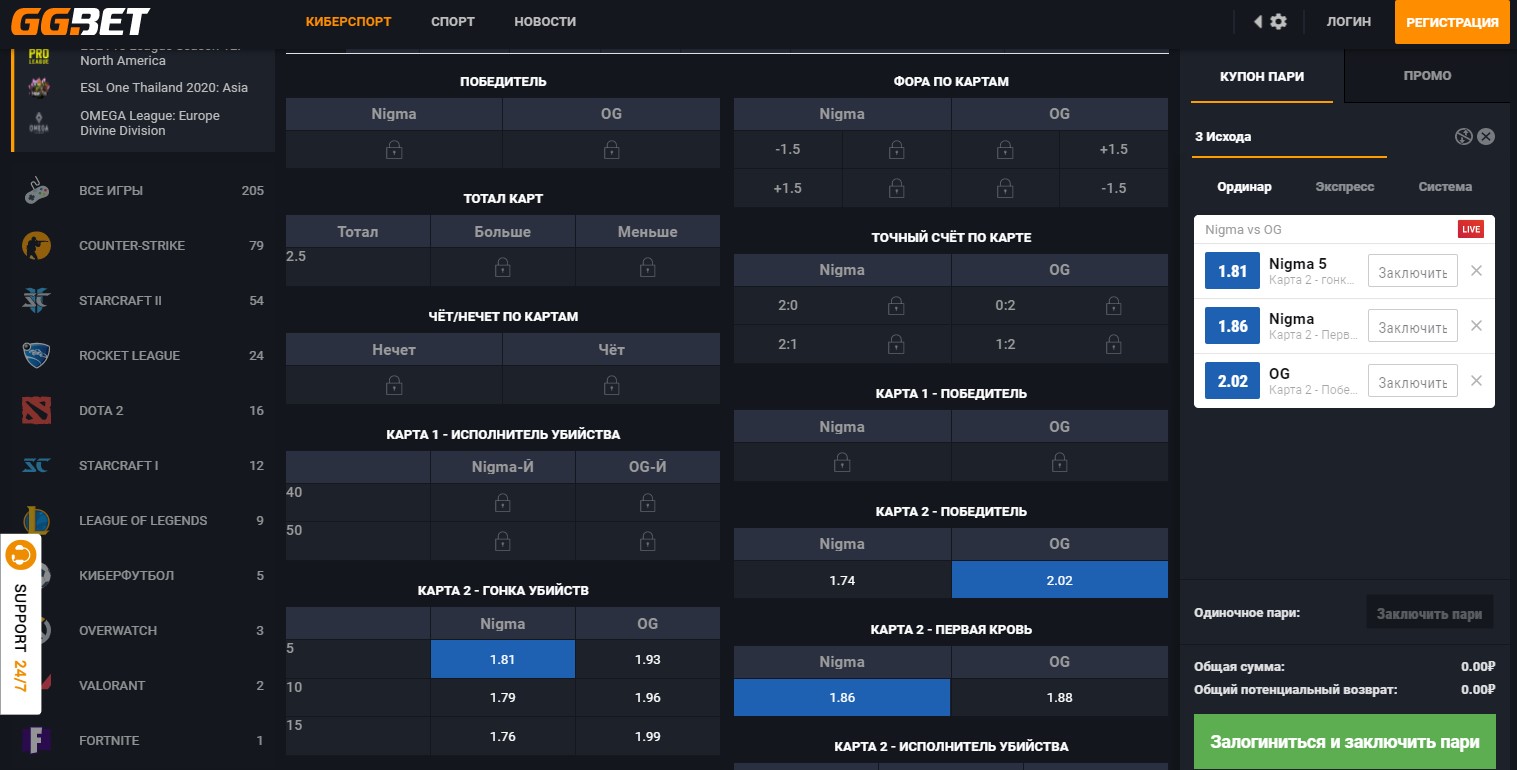Screen dimensions: 1517x770
Task: Select Nigma 1.74 Карта 2 winner odds
Action: click(842, 580)
